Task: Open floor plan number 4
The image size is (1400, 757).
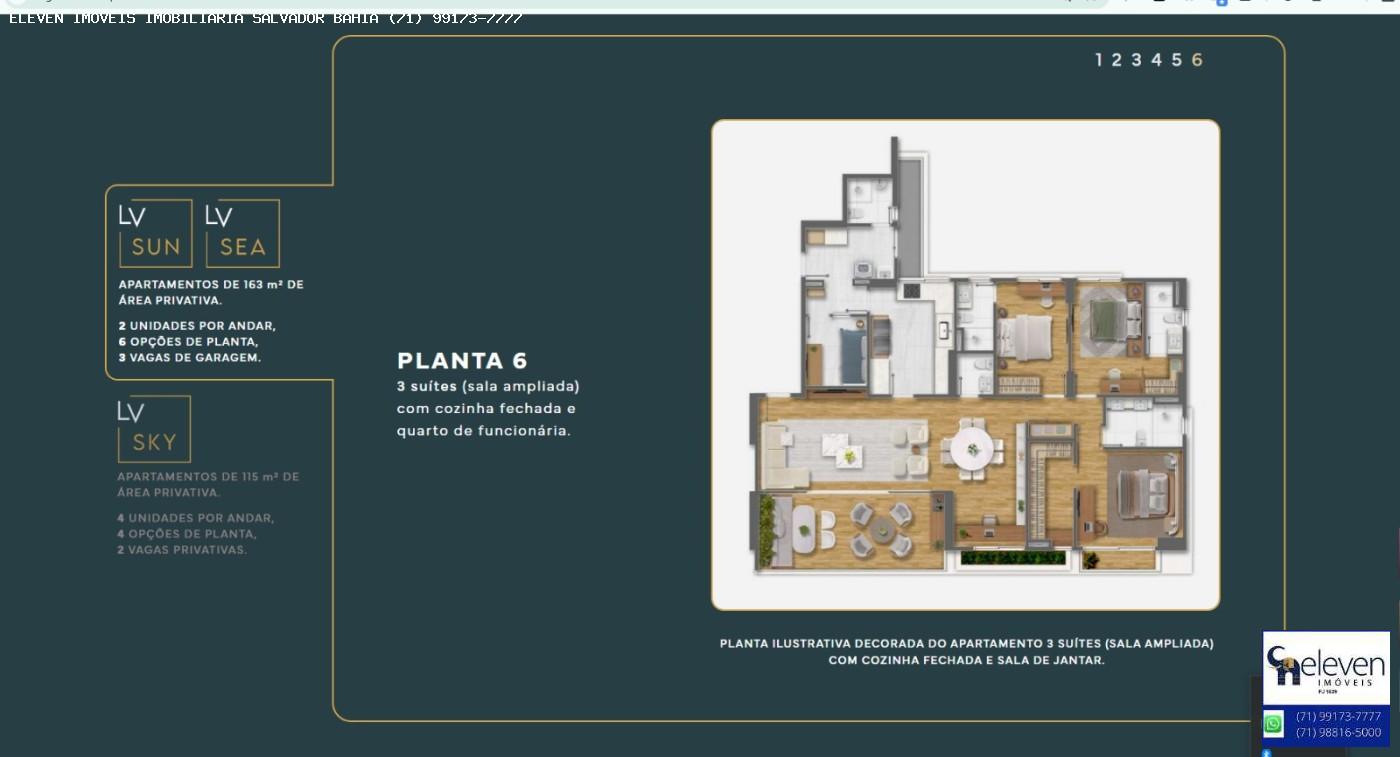Action: point(1156,60)
